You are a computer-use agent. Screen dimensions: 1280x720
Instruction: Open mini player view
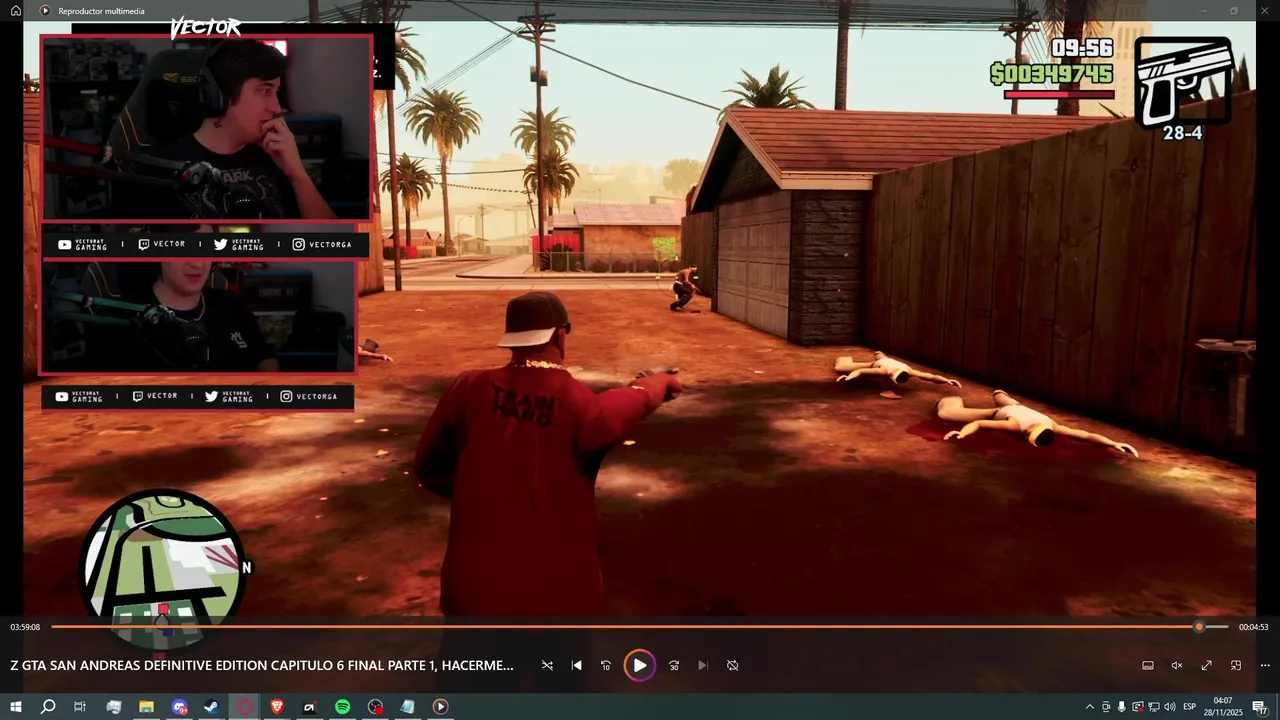coord(1236,665)
